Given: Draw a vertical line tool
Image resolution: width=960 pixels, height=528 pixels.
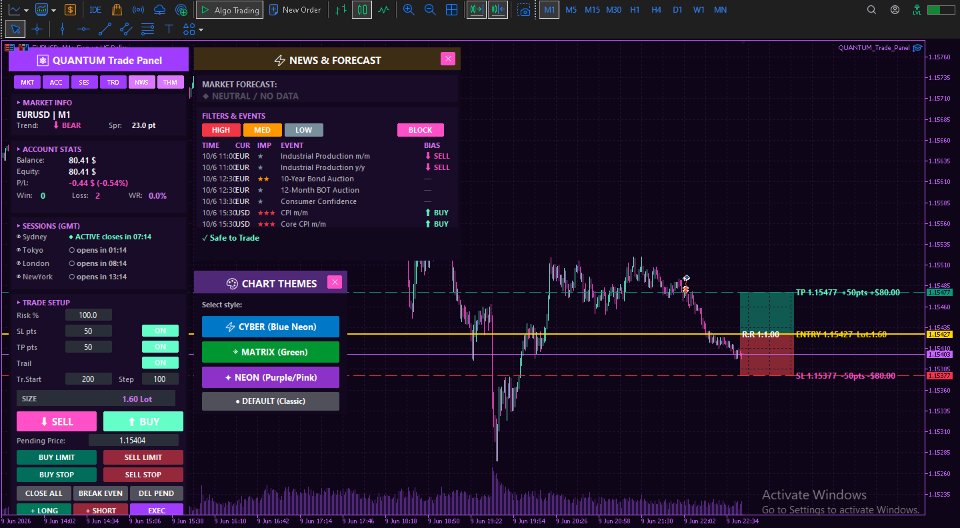Looking at the screenshot, I should (62, 29).
